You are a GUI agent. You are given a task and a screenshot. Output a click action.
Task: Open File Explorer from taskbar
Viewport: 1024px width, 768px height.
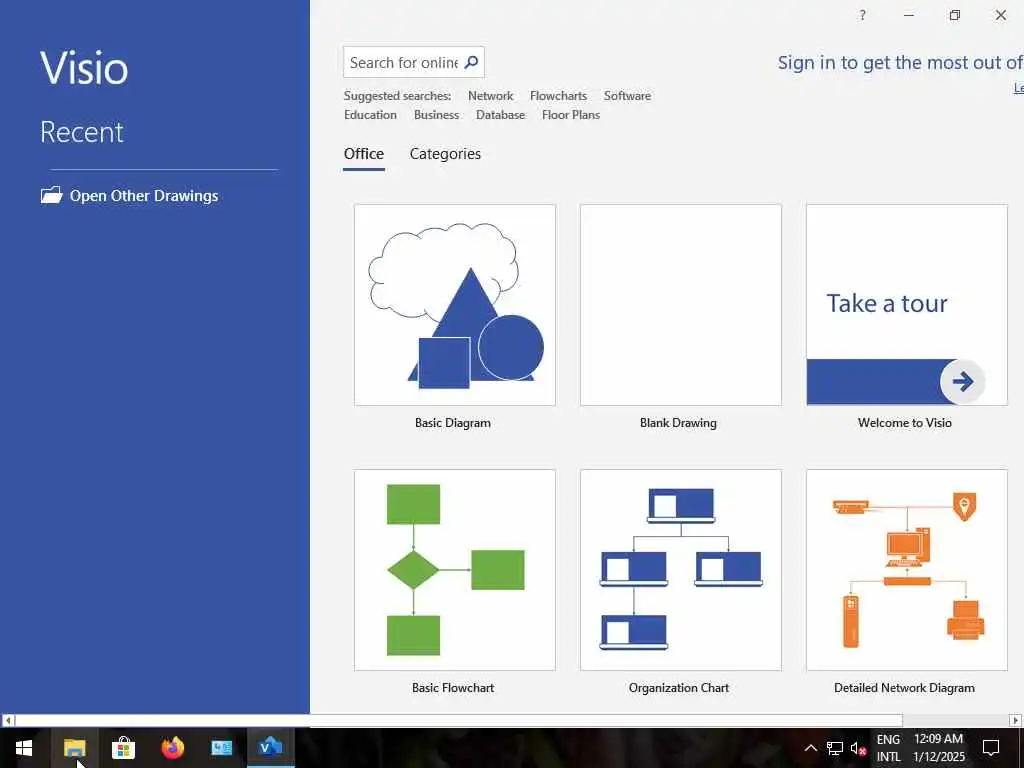pyautogui.click(x=74, y=748)
